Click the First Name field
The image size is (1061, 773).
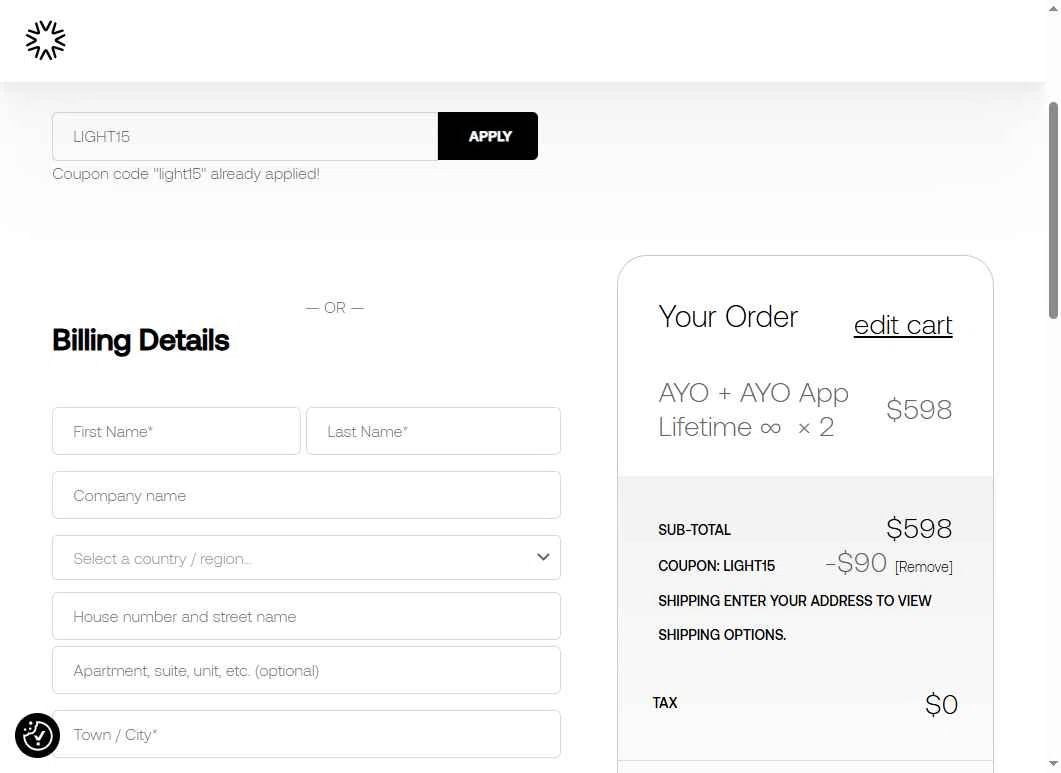click(x=176, y=431)
